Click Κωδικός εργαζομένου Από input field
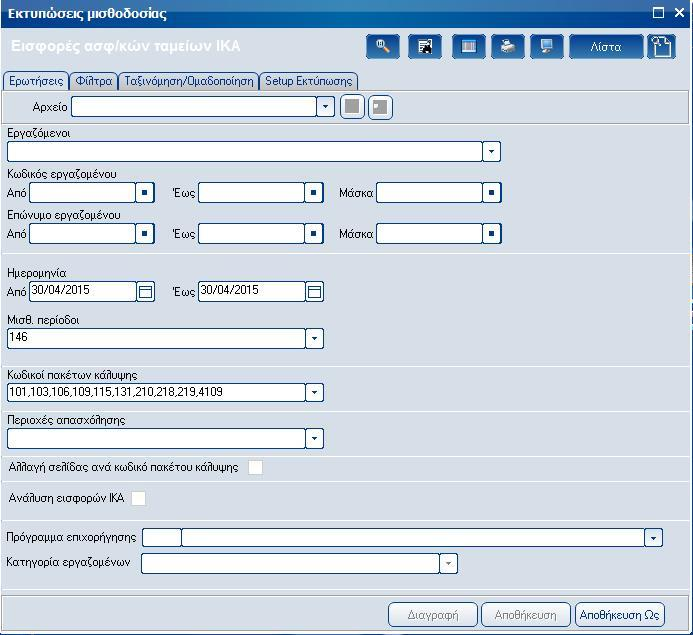This screenshot has width=693, height=635. [82, 193]
